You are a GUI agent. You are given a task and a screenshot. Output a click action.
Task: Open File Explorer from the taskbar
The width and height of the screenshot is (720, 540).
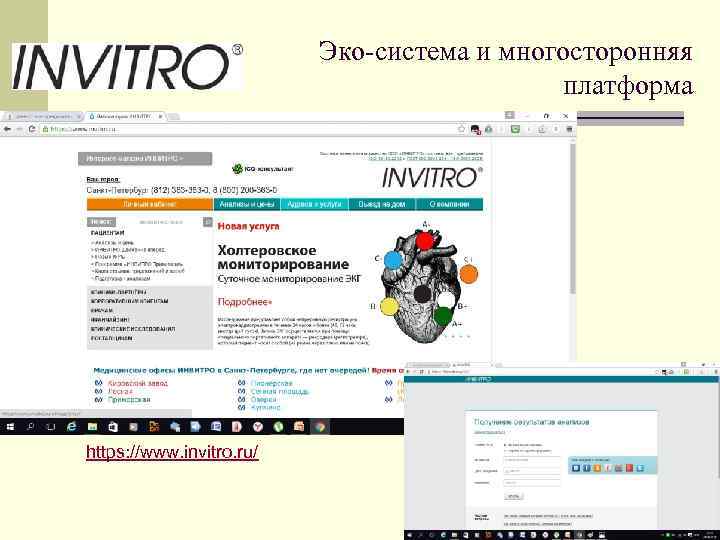coord(92,427)
